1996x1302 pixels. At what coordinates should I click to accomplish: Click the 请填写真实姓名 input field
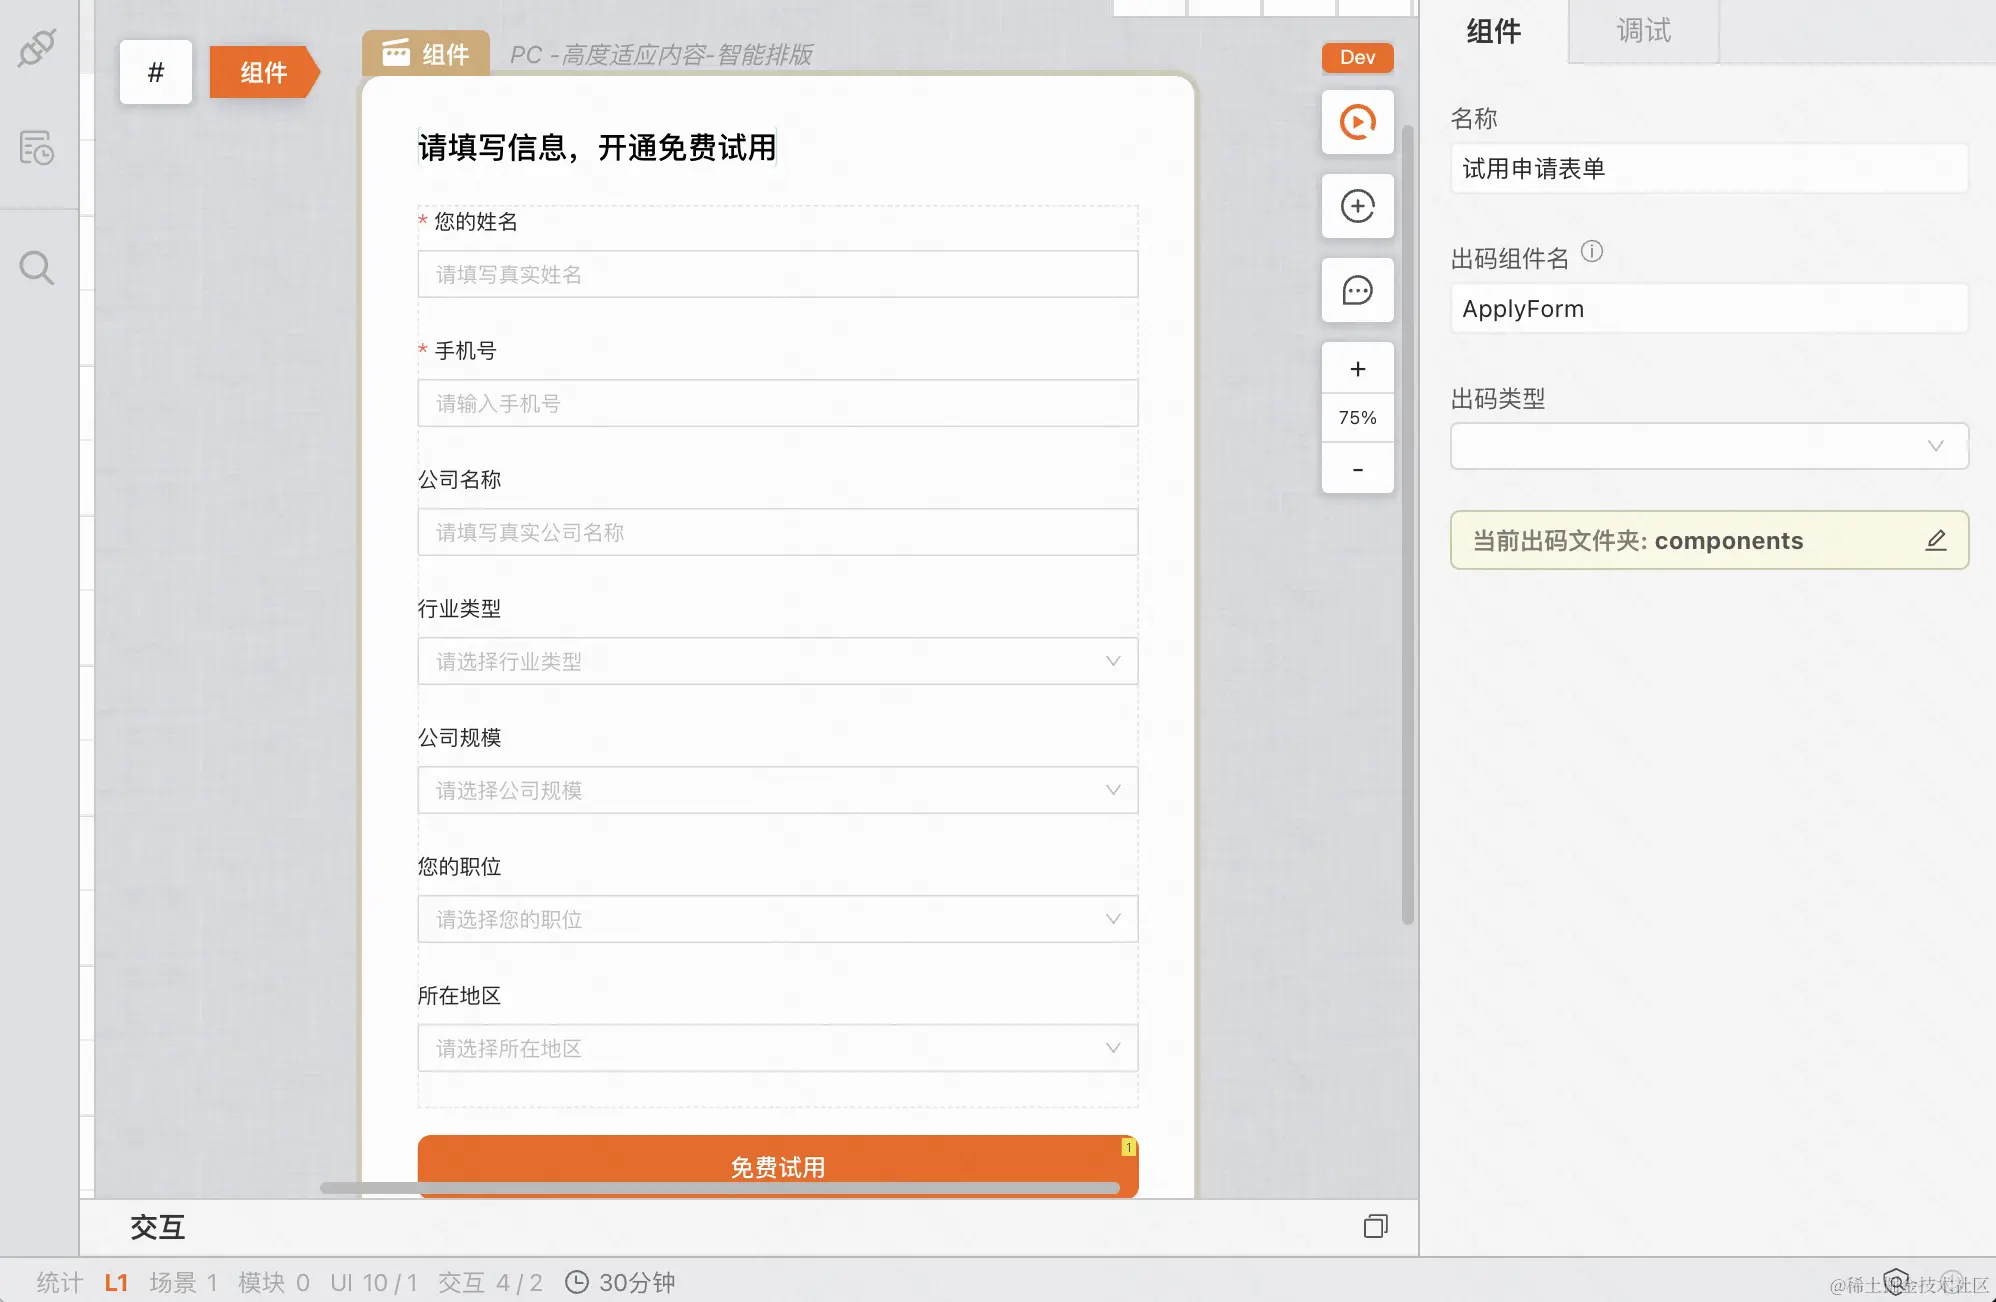(777, 274)
